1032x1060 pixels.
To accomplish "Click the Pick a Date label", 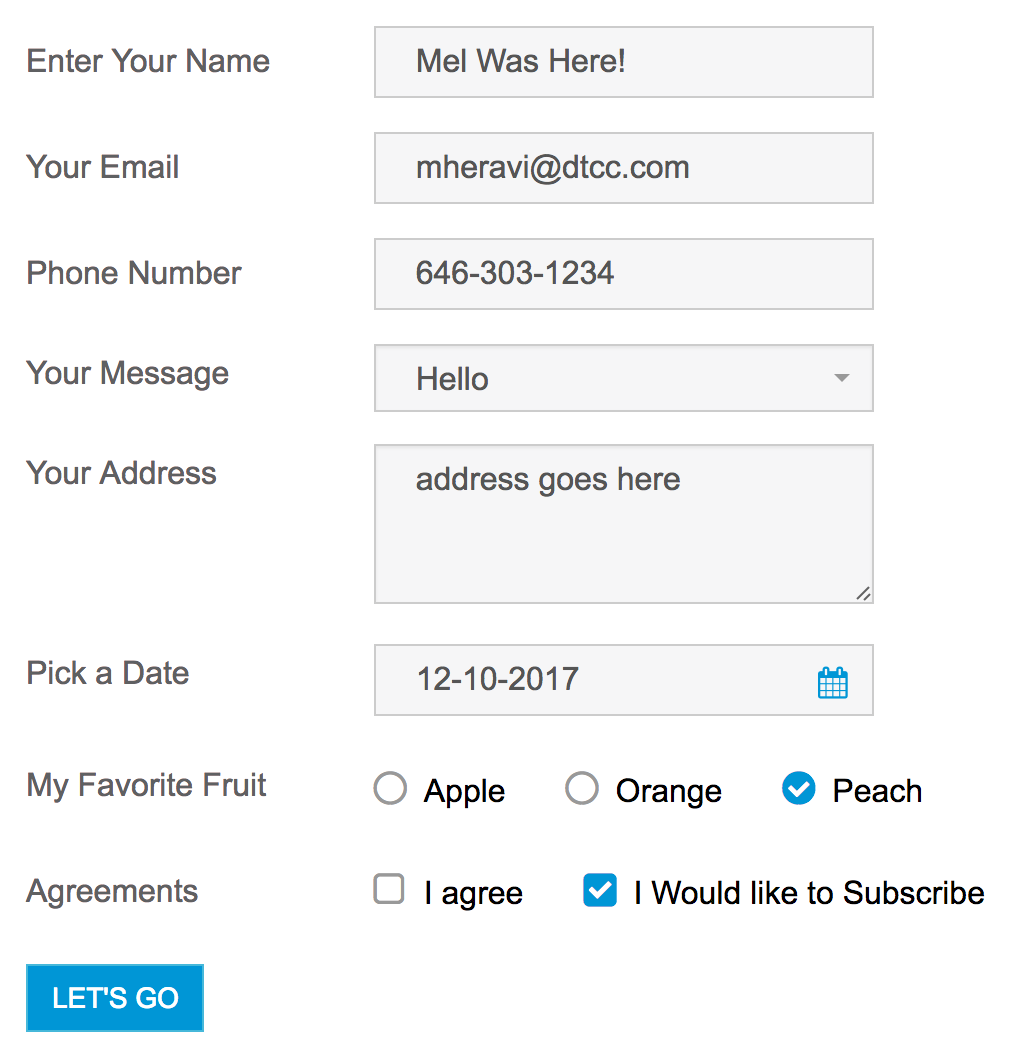I will click(x=107, y=673).
